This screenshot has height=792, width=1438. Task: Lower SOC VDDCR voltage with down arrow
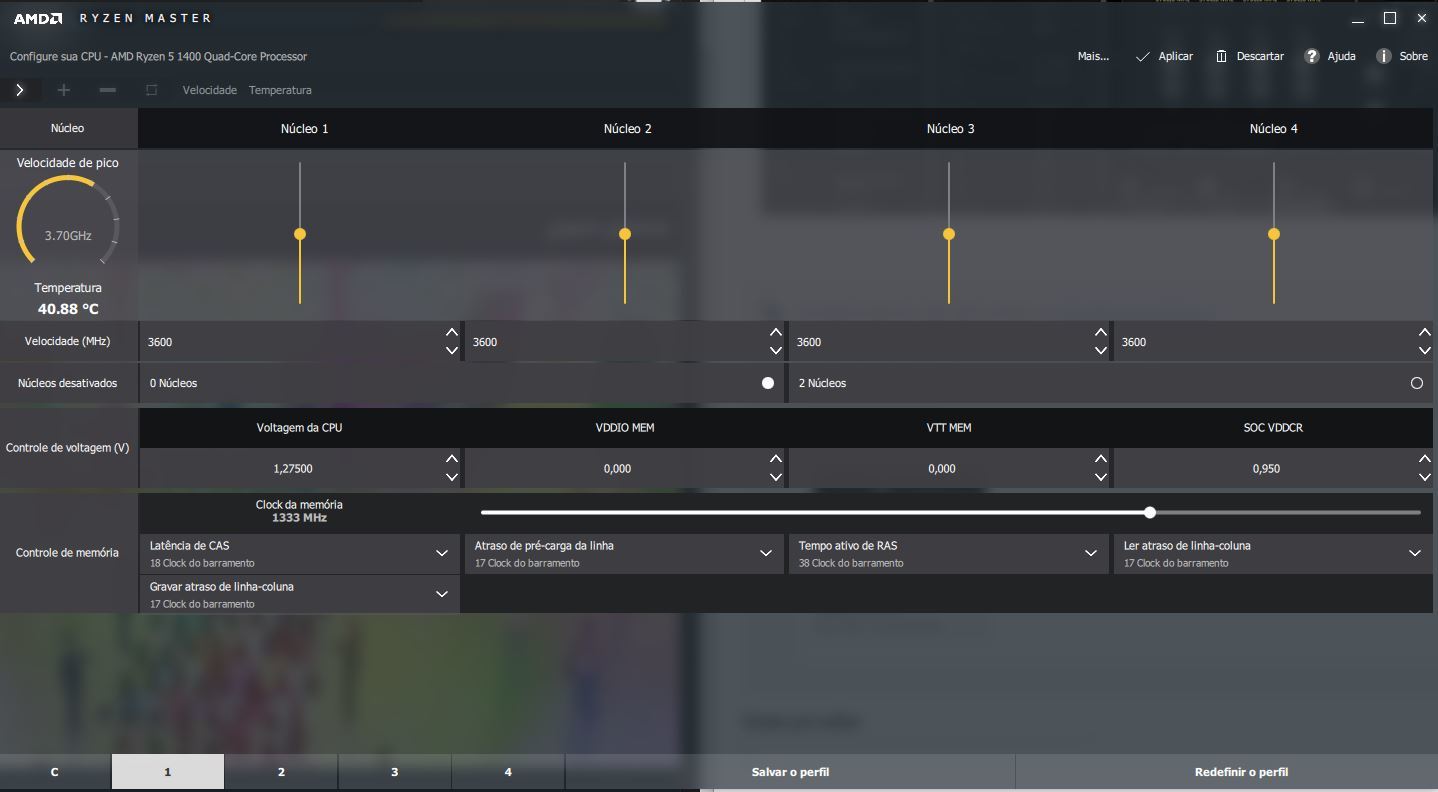click(1425, 477)
